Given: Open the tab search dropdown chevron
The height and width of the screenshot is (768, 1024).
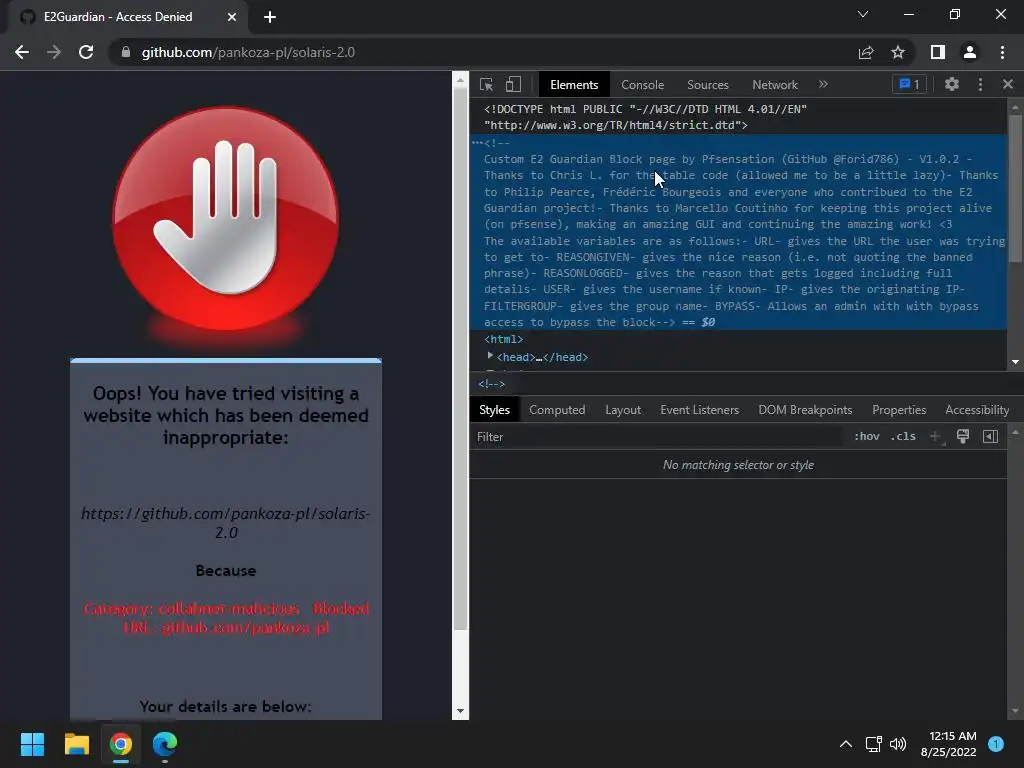Looking at the screenshot, I should [x=863, y=14].
